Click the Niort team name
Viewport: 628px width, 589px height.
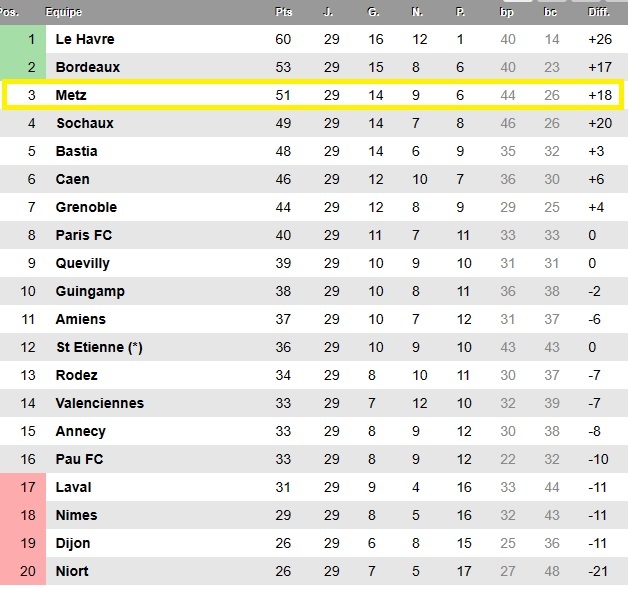coord(73,571)
